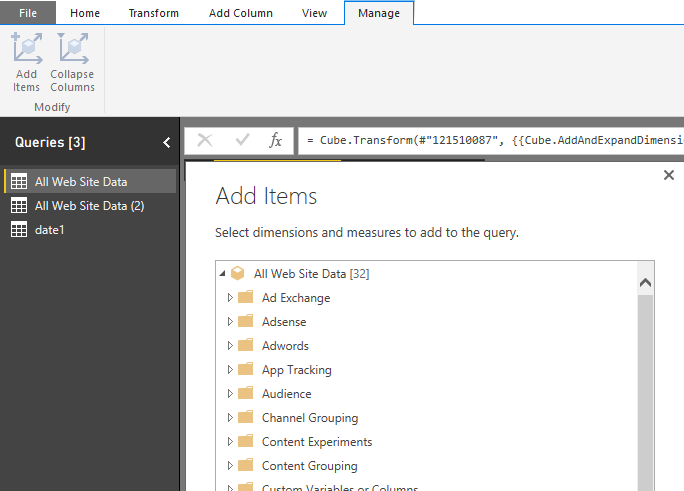Confirm the formula with the checkmark icon
684x491 pixels.
(x=242, y=140)
